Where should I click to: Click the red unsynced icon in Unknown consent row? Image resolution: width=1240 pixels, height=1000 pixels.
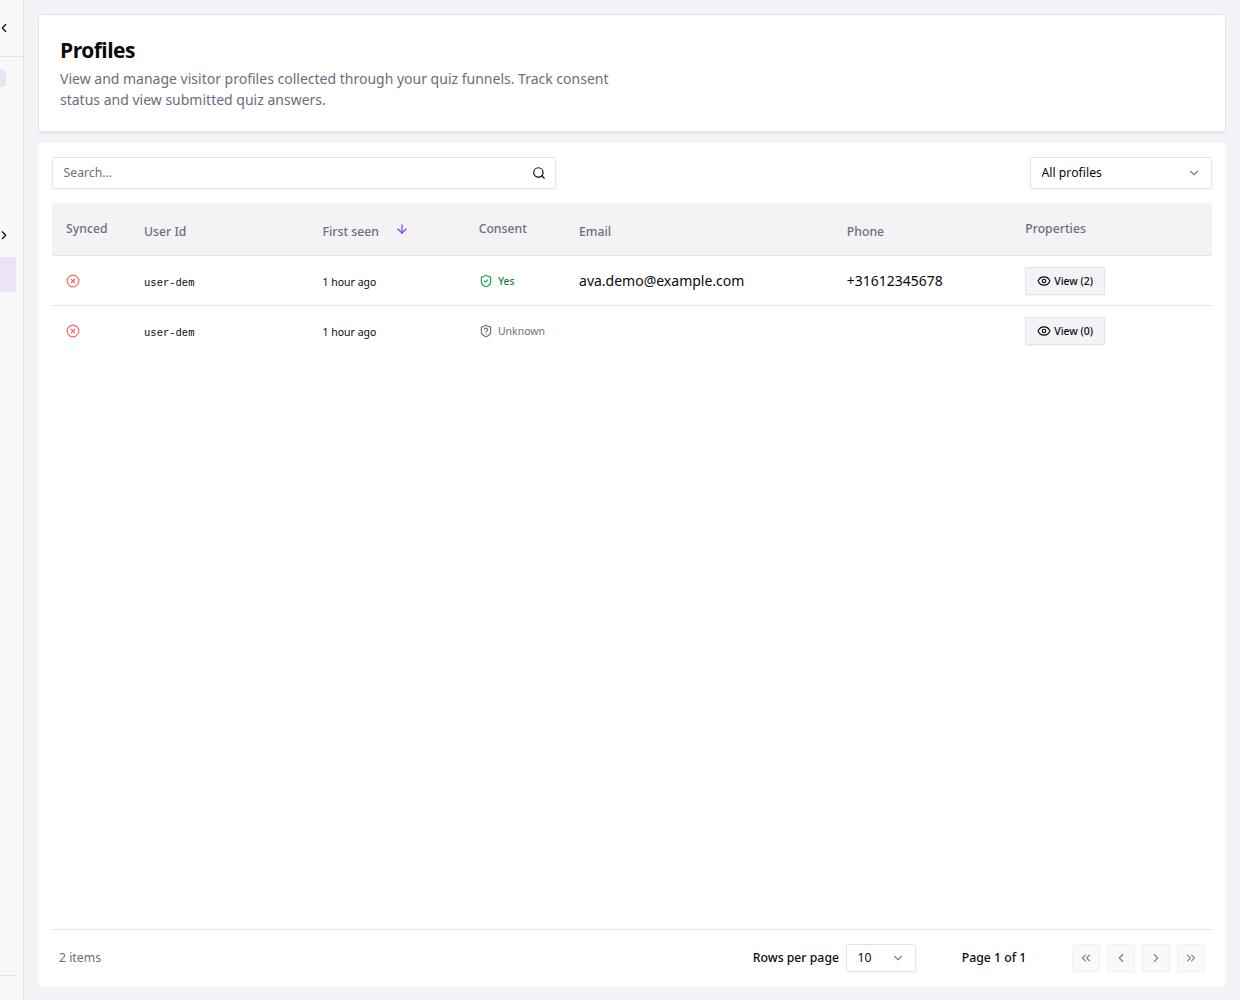[x=73, y=331]
